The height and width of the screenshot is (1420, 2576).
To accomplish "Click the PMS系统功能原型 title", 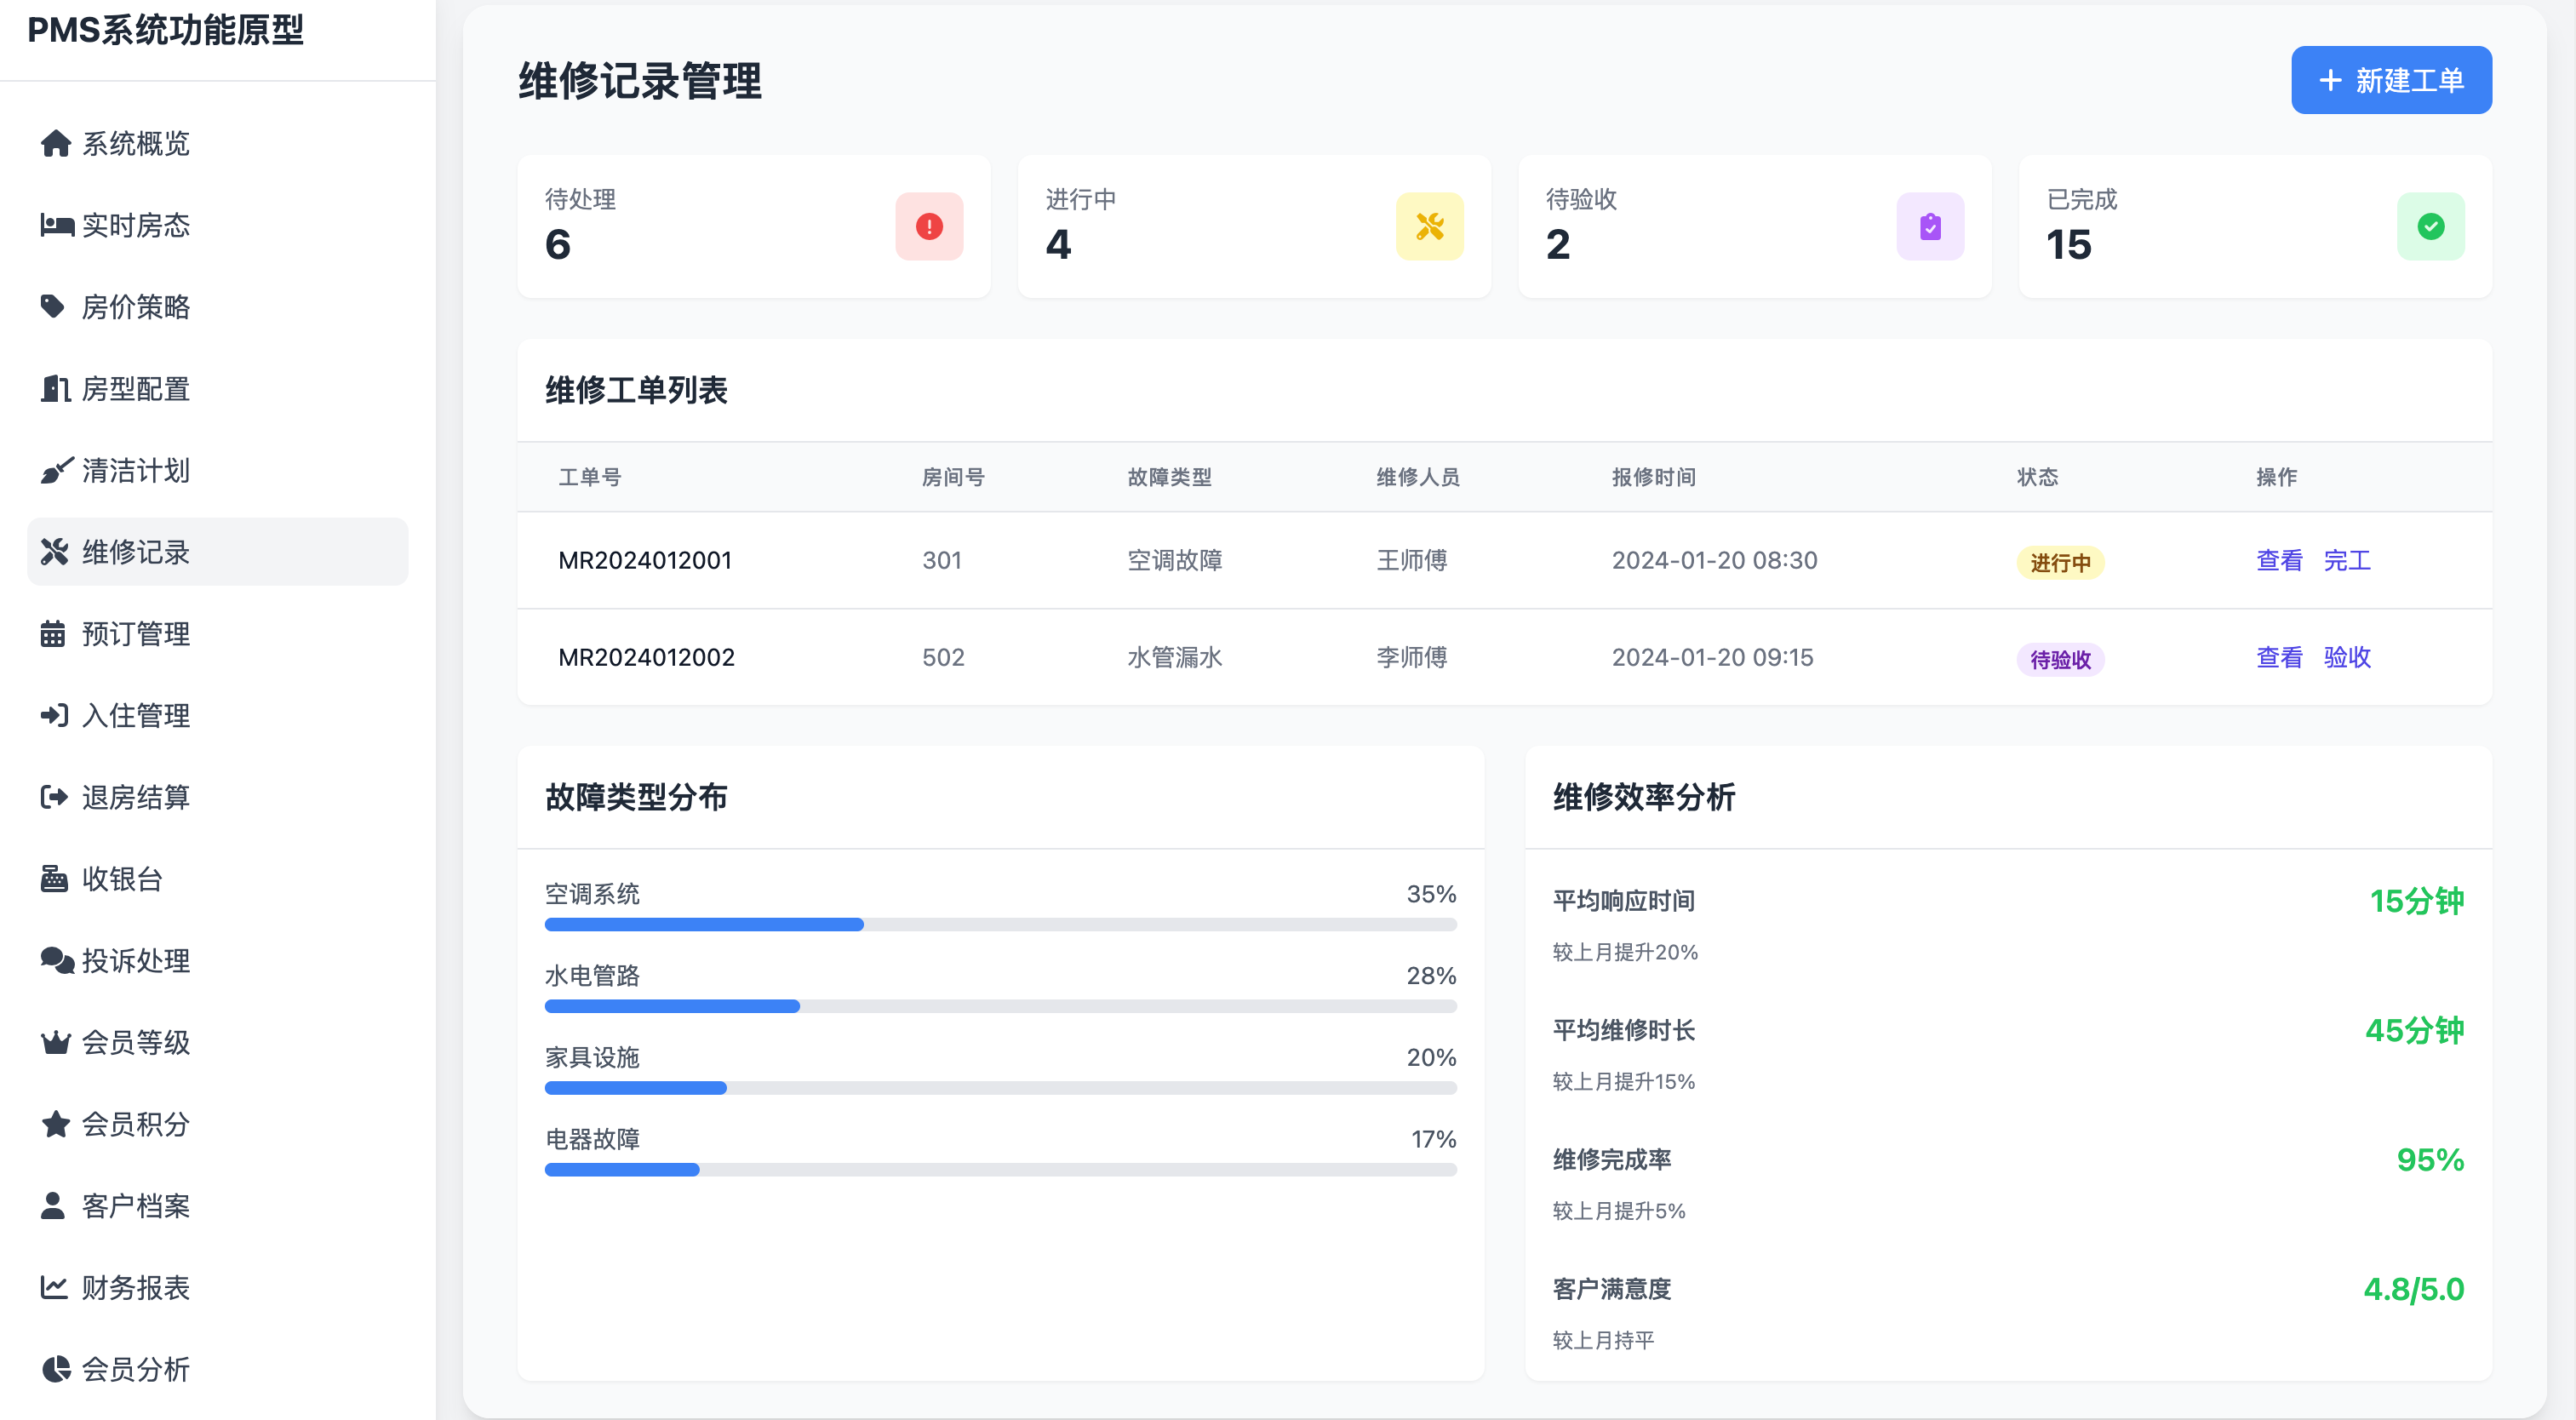I will point(165,30).
